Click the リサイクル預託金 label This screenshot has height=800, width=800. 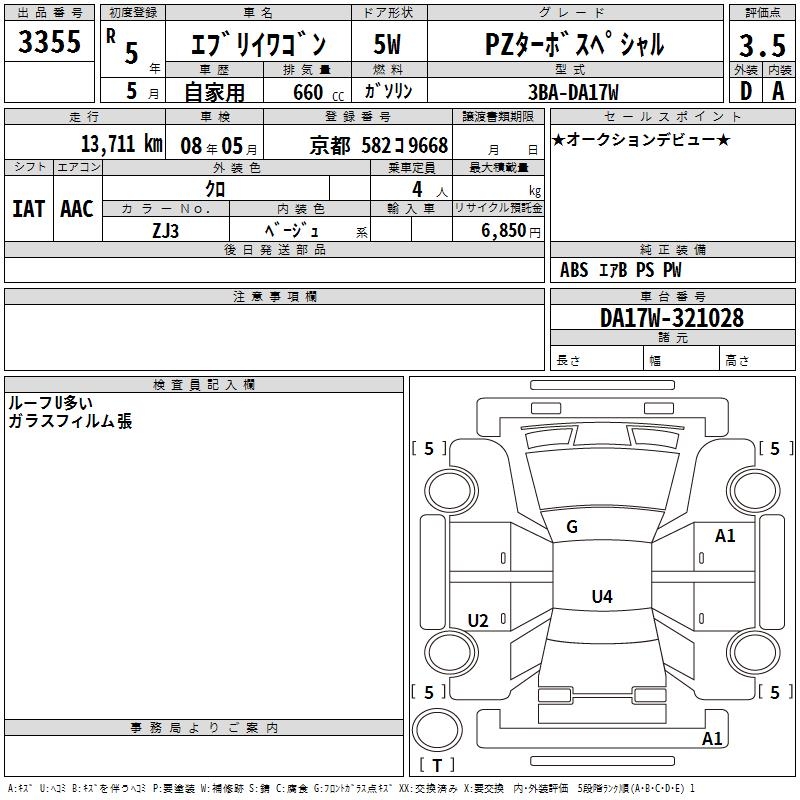pyautogui.click(x=498, y=208)
